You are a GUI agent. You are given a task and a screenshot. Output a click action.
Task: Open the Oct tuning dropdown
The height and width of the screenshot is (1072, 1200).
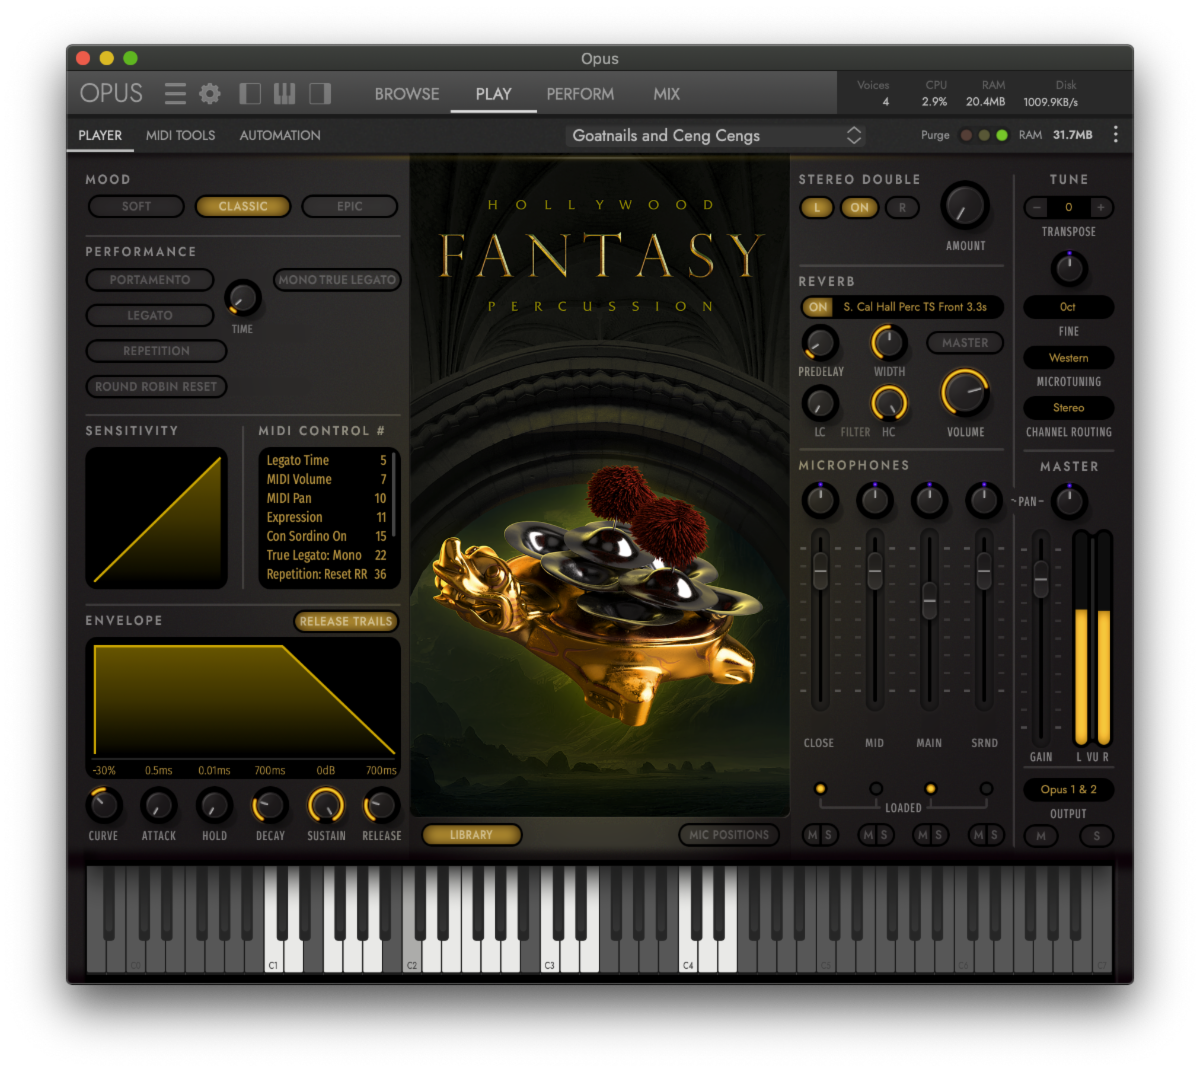(1068, 307)
